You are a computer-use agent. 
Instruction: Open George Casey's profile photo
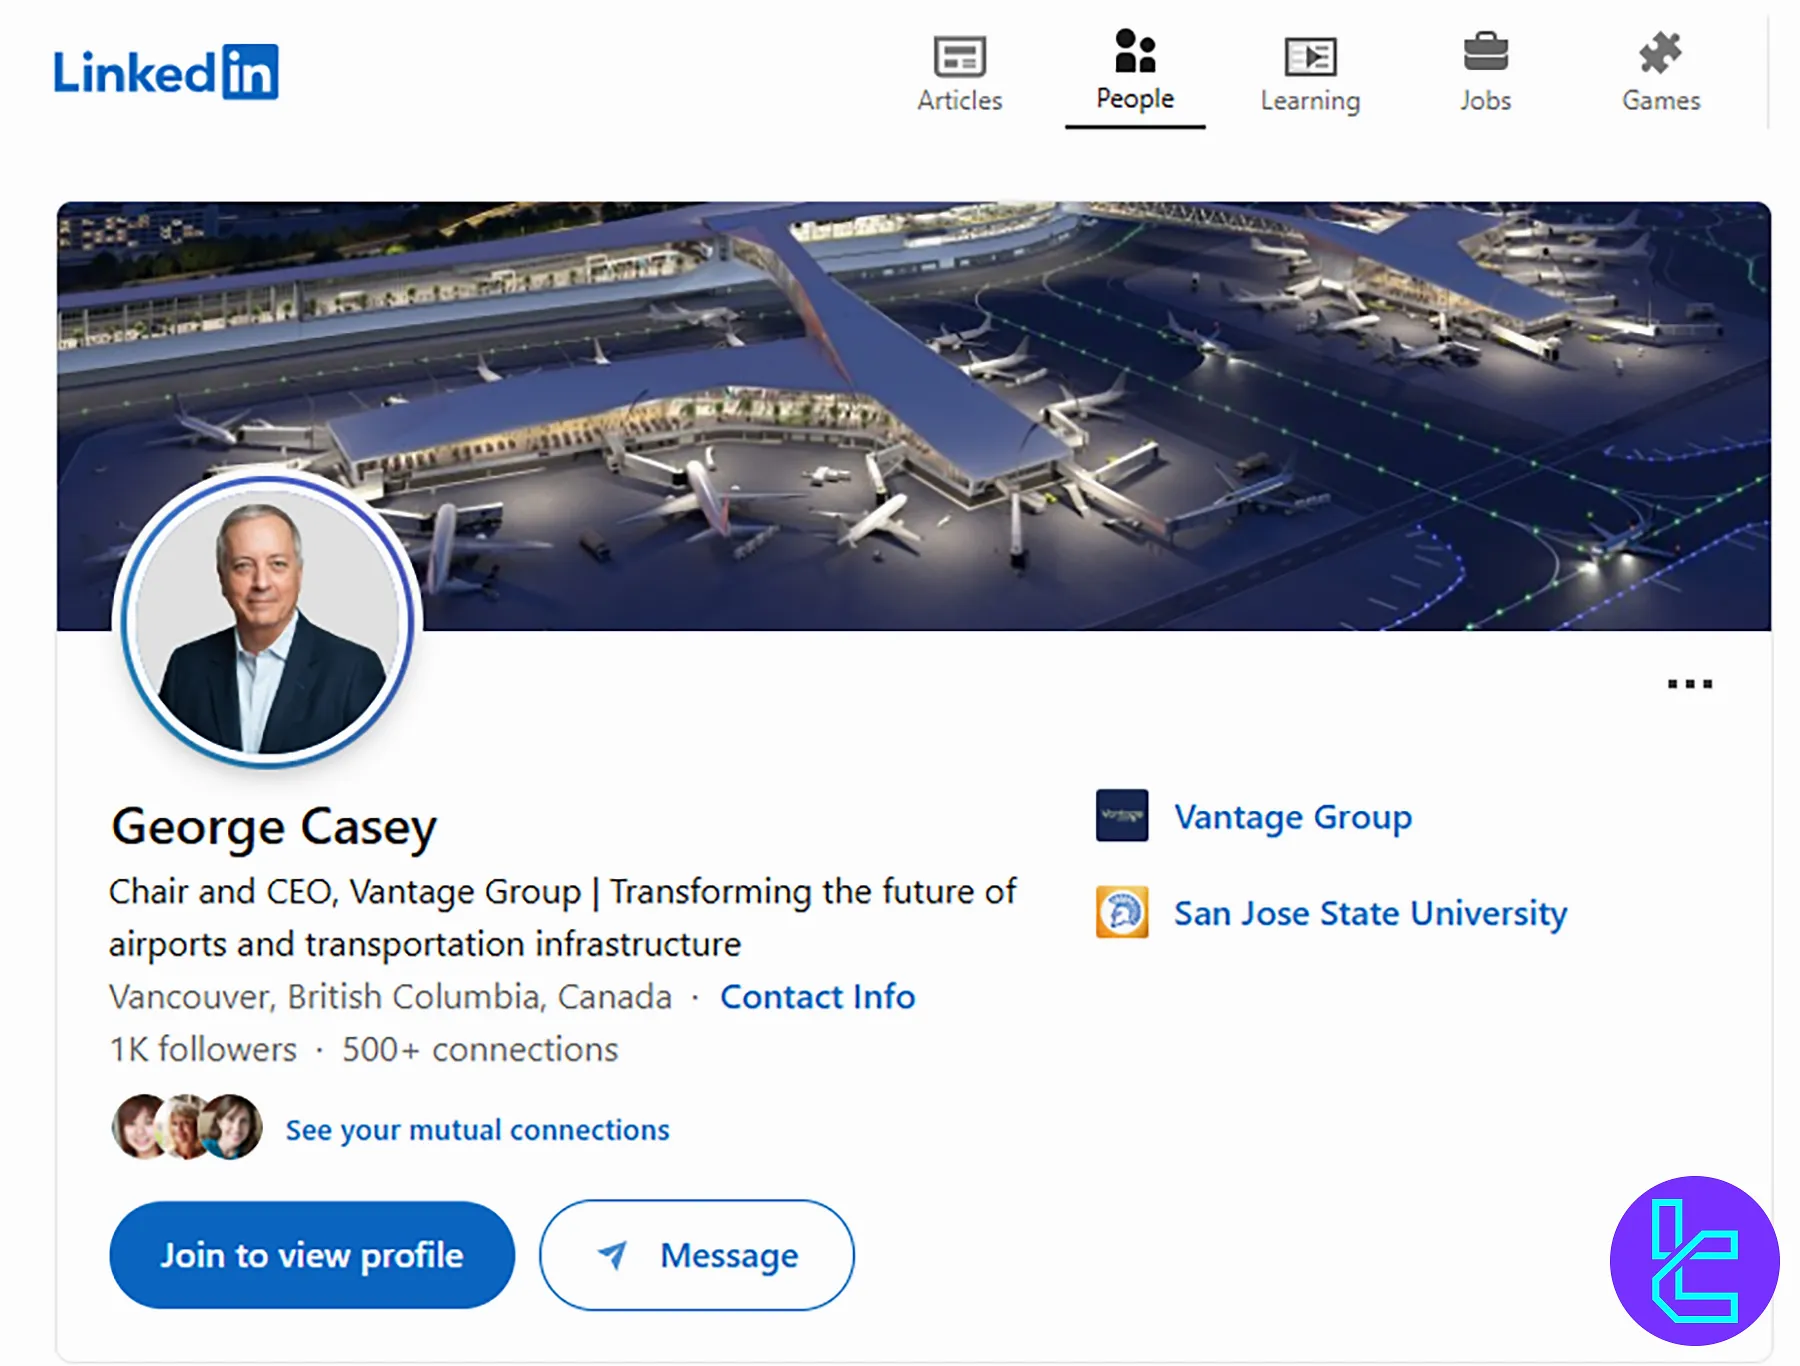pyautogui.click(x=267, y=620)
